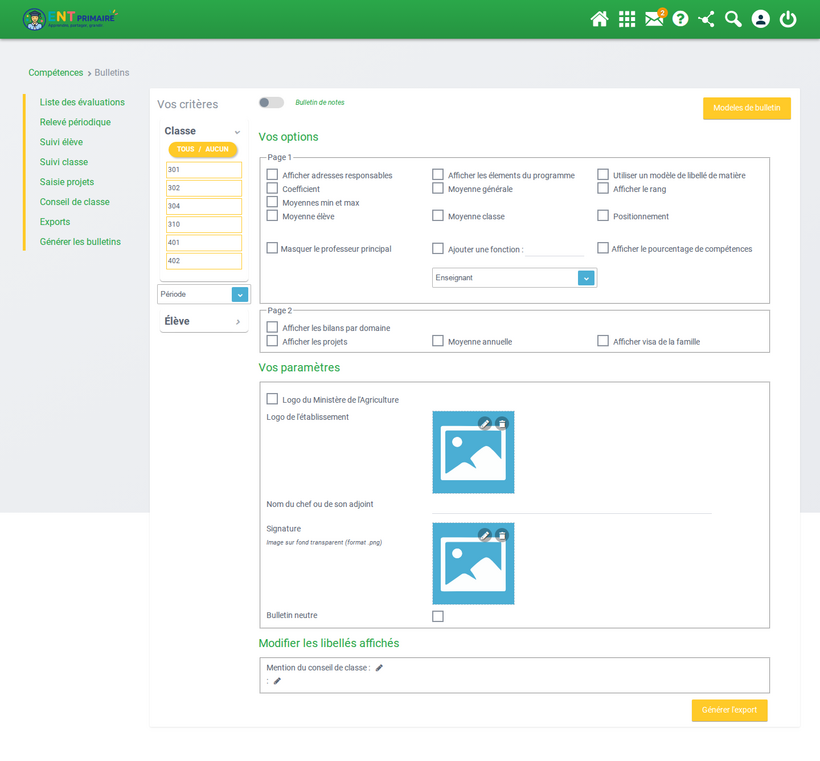Delete the signature image with trash icon
820x761 pixels.
pyautogui.click(x=502, y=535)
